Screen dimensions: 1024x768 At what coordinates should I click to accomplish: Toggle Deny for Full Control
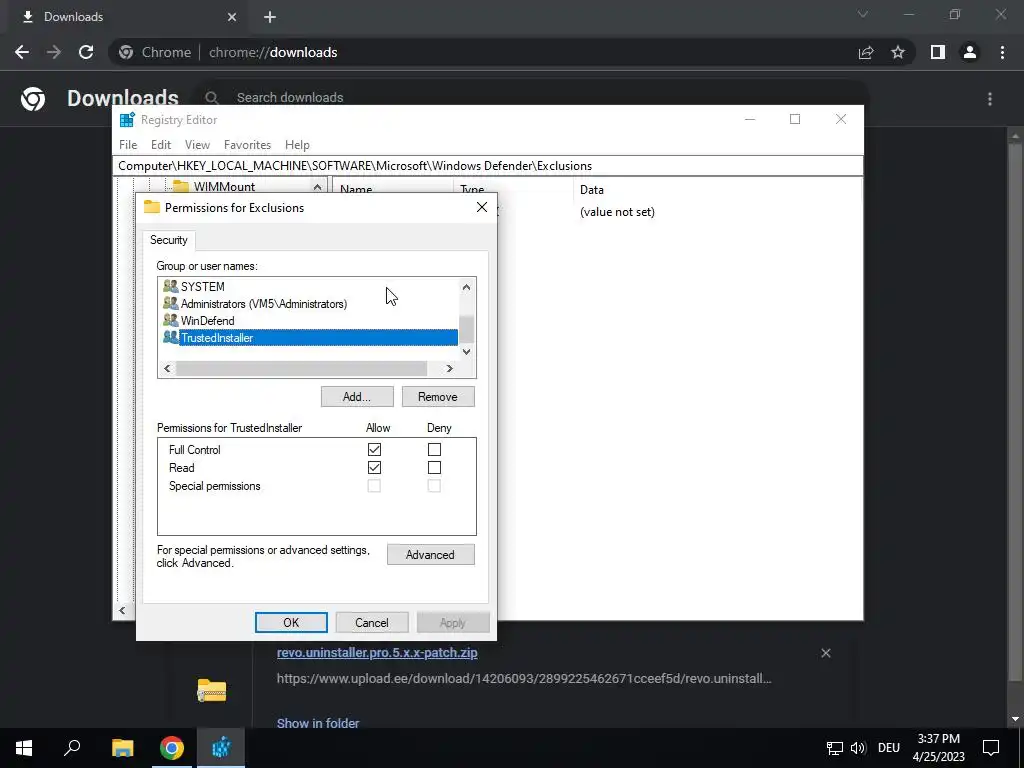tap(434, 449)
